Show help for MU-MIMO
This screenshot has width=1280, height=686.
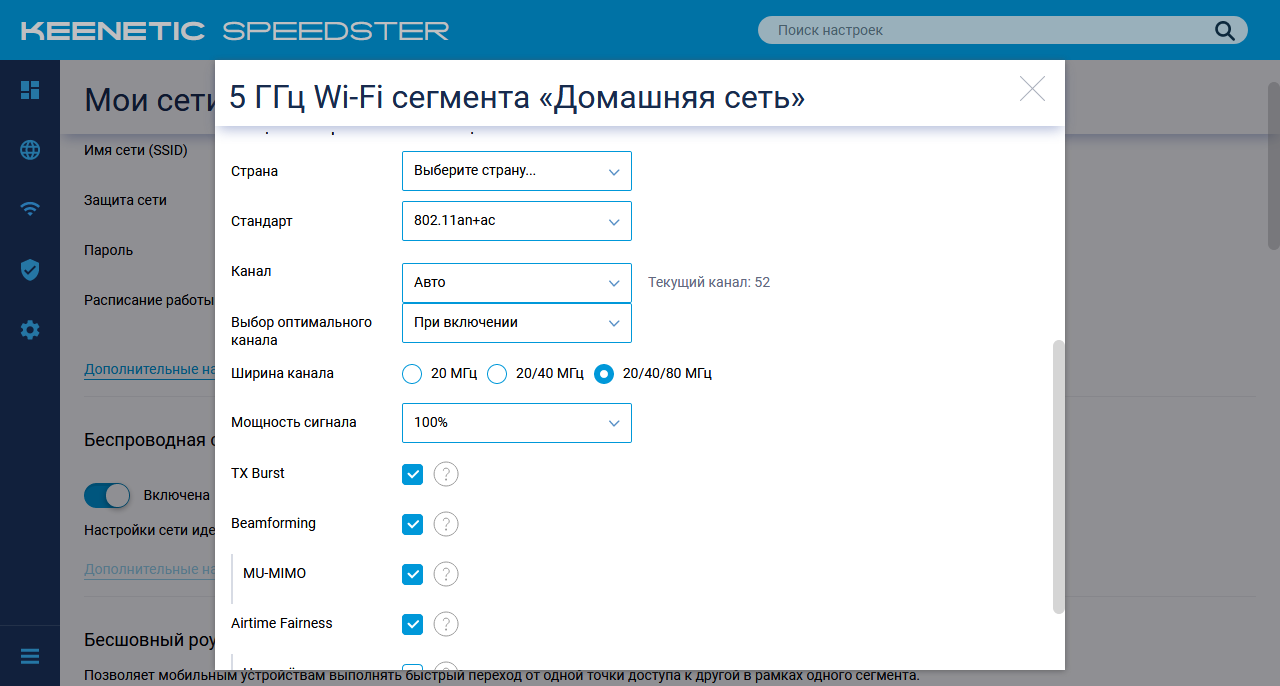[x=446, y=574]
